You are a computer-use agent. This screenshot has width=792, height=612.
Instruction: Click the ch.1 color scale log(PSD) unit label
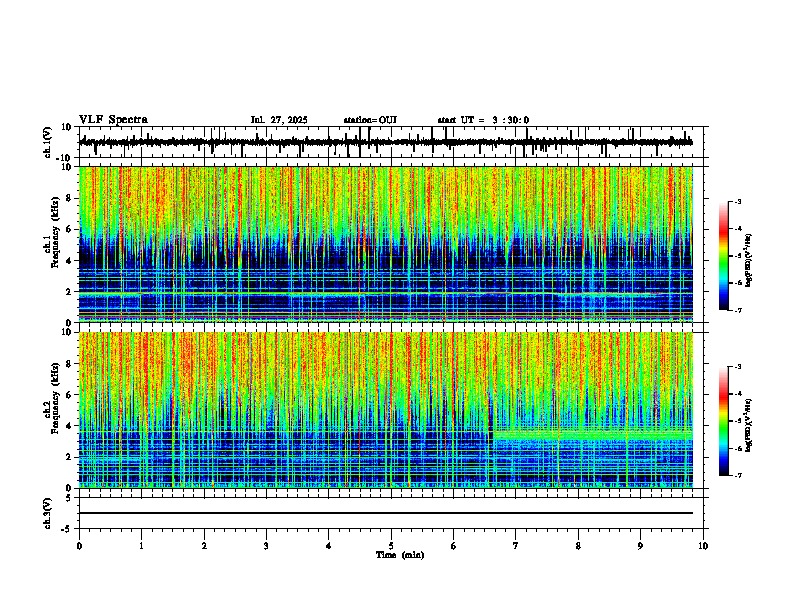pos(749,261)
